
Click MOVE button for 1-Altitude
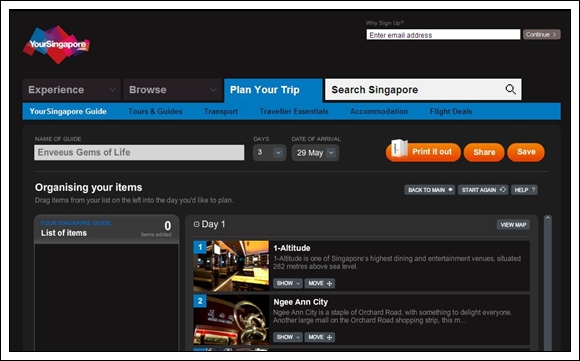pos(320,283)
